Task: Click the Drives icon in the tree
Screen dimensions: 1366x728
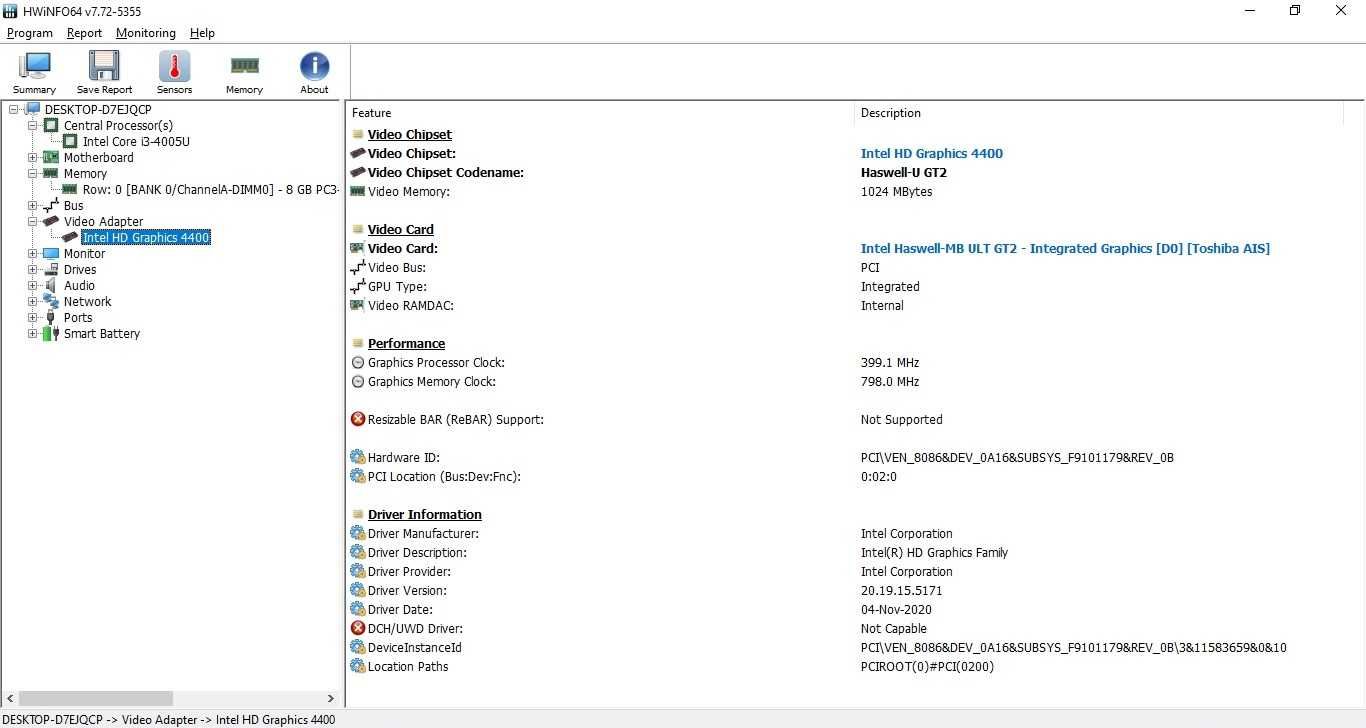Action: 51,269
